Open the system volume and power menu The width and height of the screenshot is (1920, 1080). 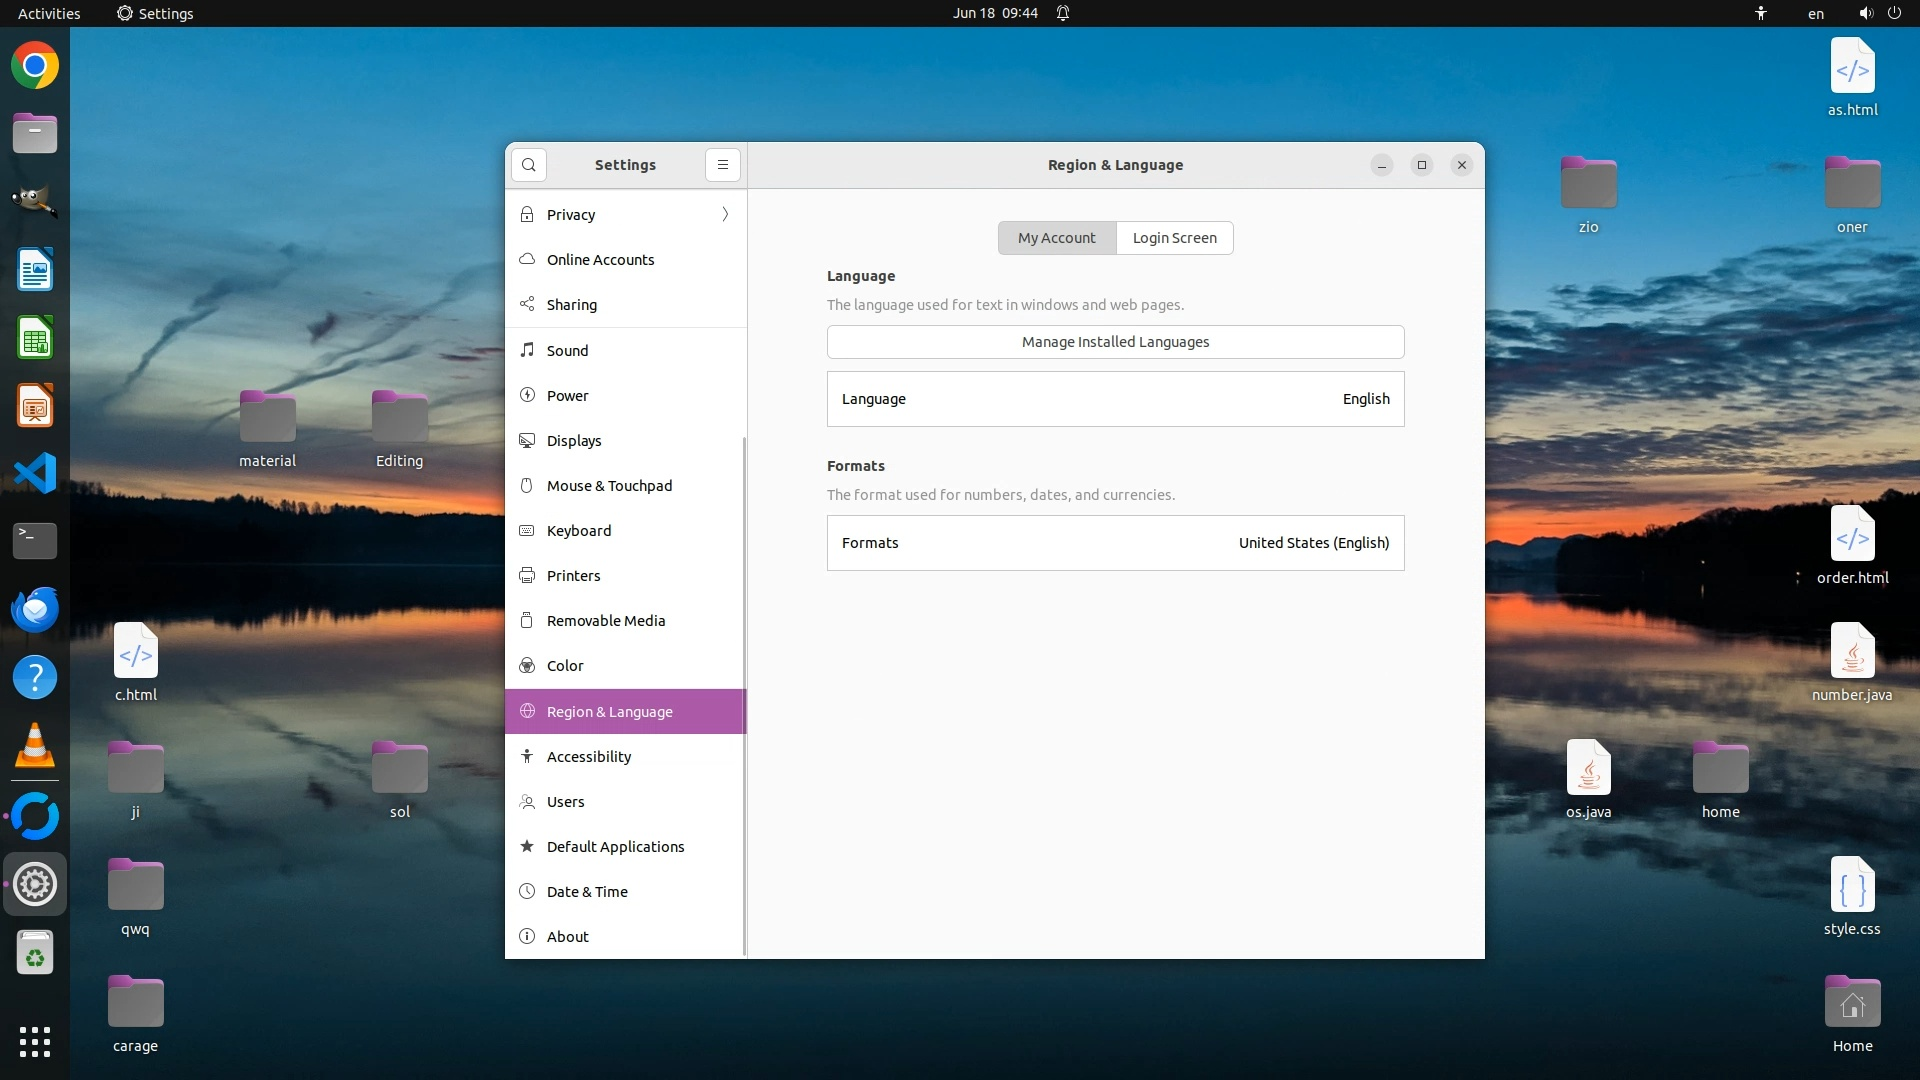pyautogui.click(x=1879, y=13)
